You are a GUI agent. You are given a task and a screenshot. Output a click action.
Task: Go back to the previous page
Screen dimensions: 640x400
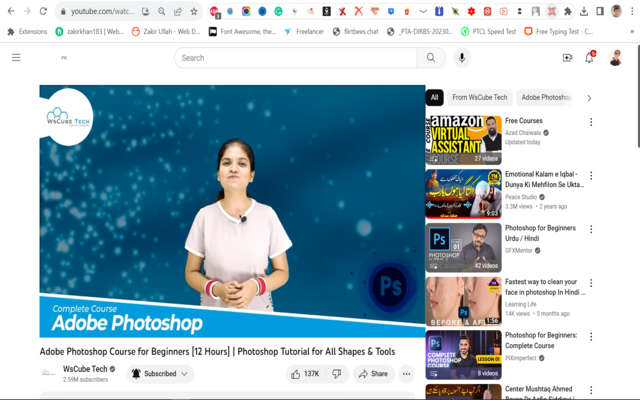tap(11, 11)
